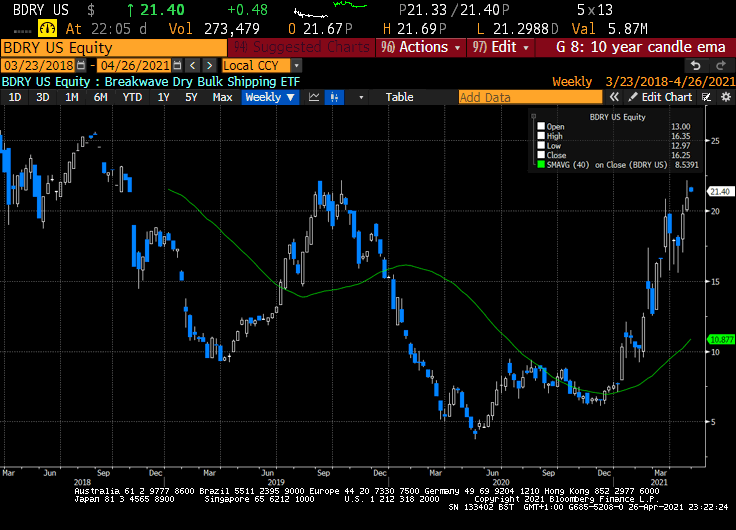Click the Weekly 3/23/2018-4/26/2021 range label

point(644,82)
